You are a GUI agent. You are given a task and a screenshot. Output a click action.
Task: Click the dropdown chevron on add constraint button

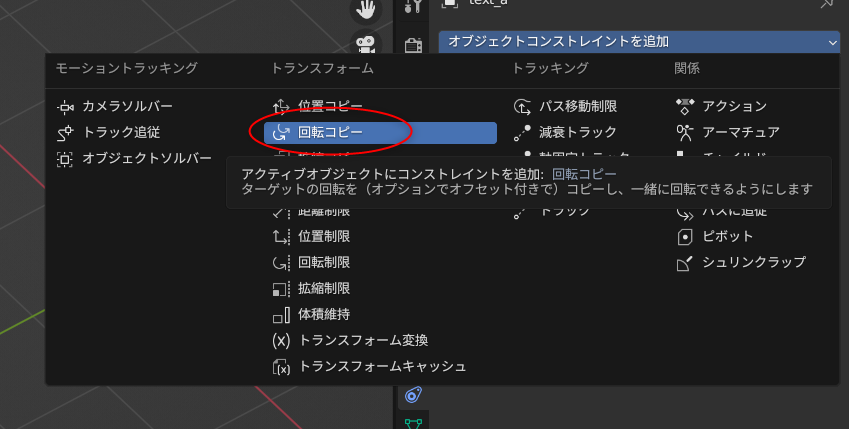point(832,42)
